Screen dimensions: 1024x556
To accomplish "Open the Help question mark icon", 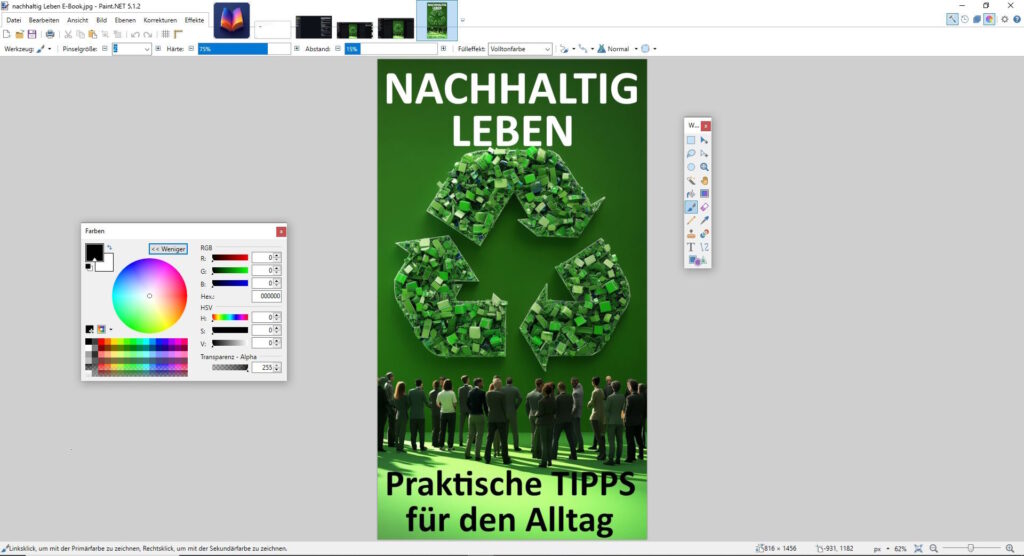I will click(1017, 19).
